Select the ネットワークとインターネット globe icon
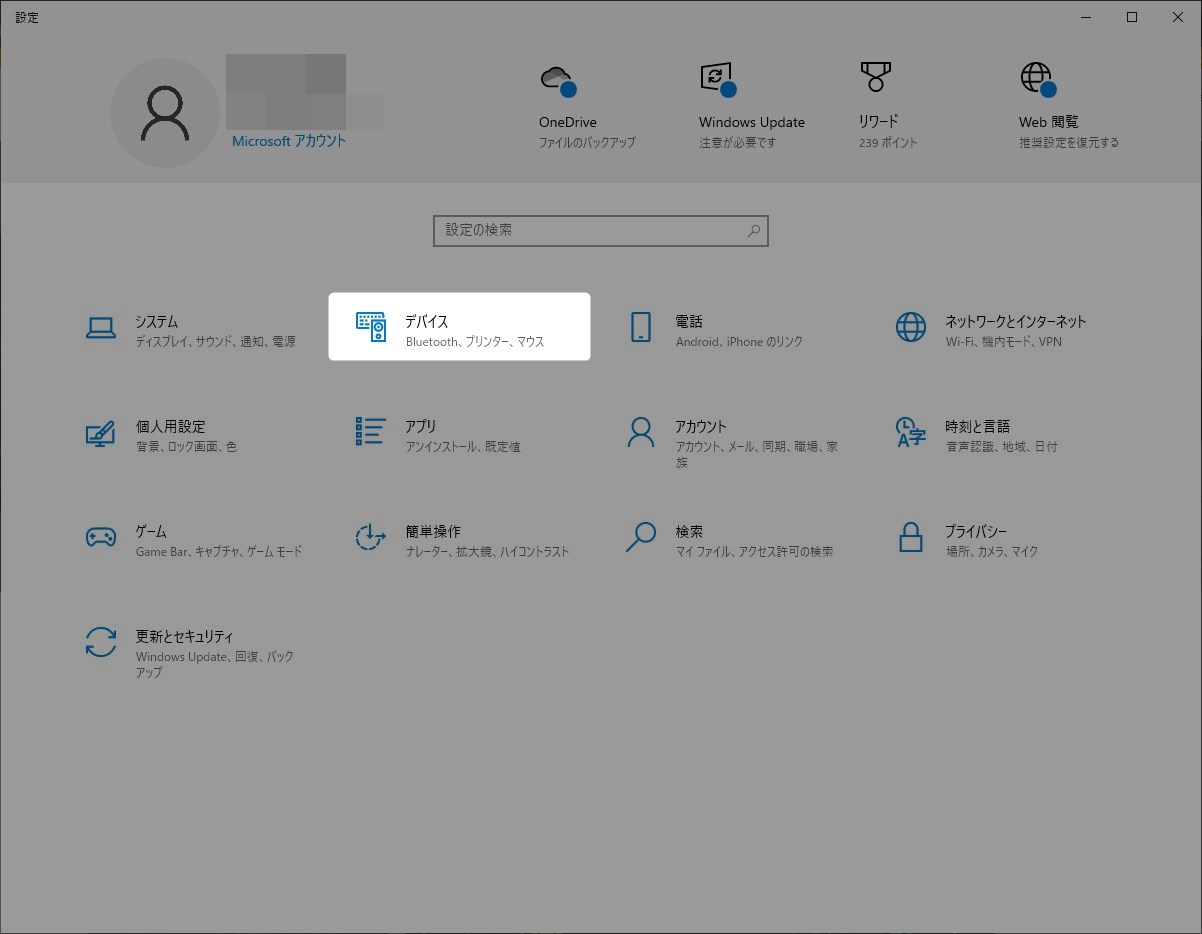 click(x=911, y=327)
